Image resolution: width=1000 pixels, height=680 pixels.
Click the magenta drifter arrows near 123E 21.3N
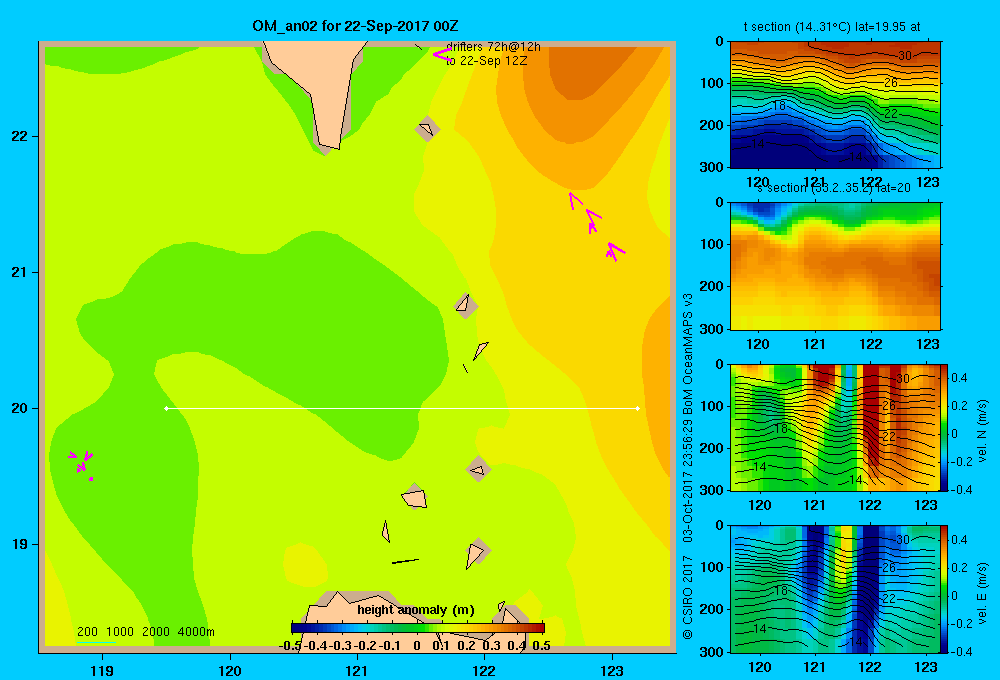click(597, 227)
